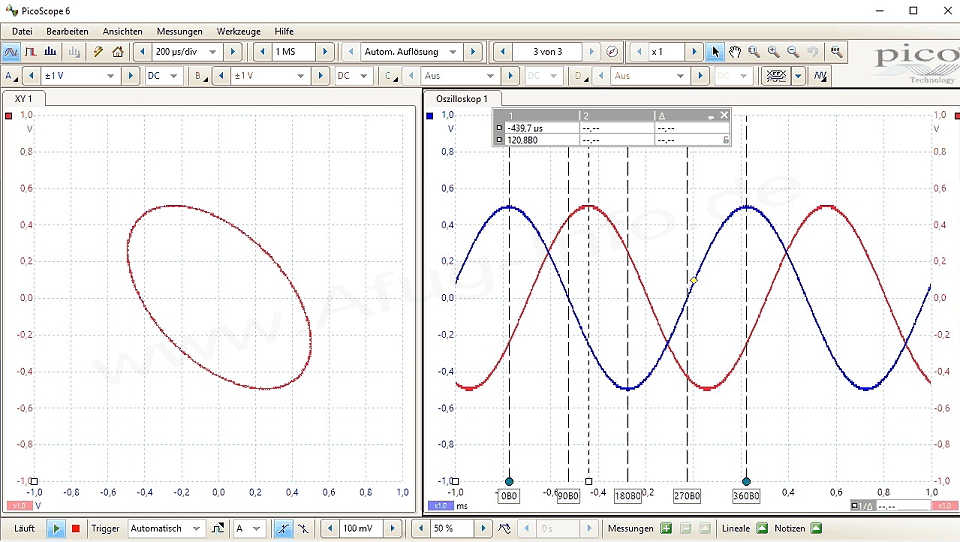Start capture with green play button
Screen dimensions: 960x542
(x=56, y=529)
